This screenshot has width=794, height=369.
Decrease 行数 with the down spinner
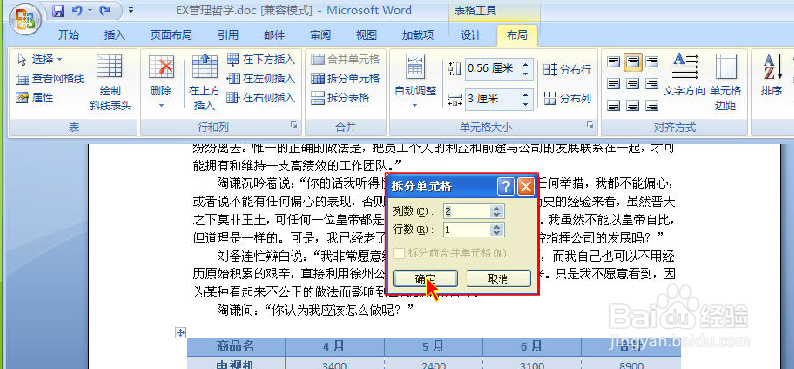pos(497,234)
